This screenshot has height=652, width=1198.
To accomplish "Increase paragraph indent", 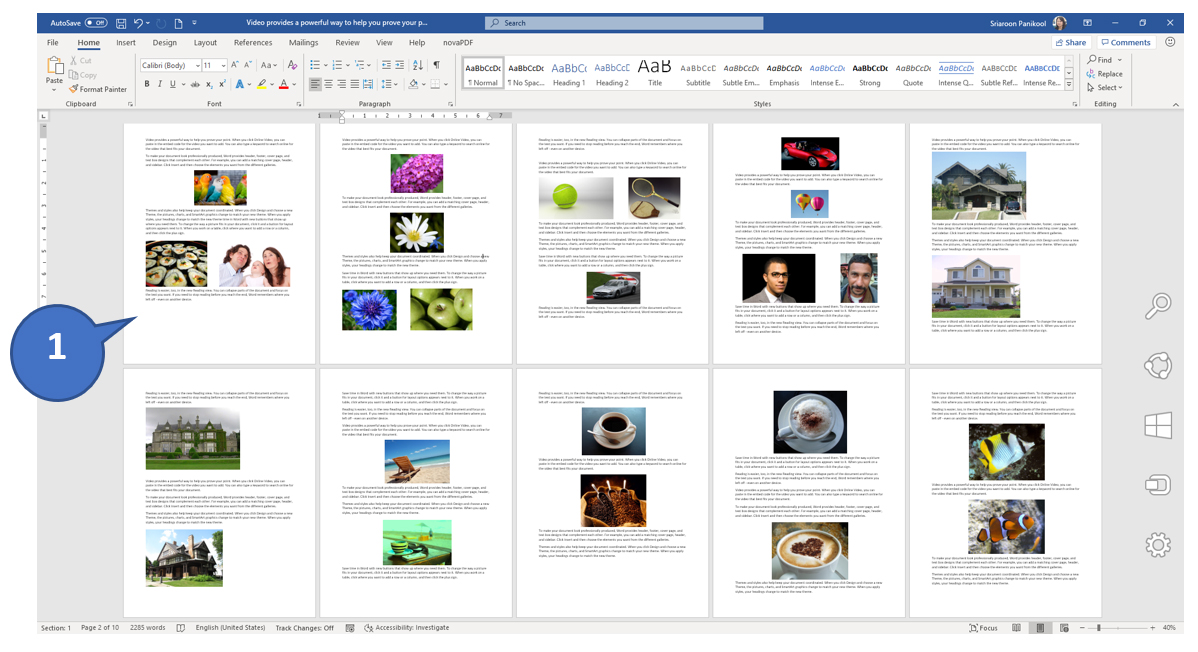I will 400,65.
